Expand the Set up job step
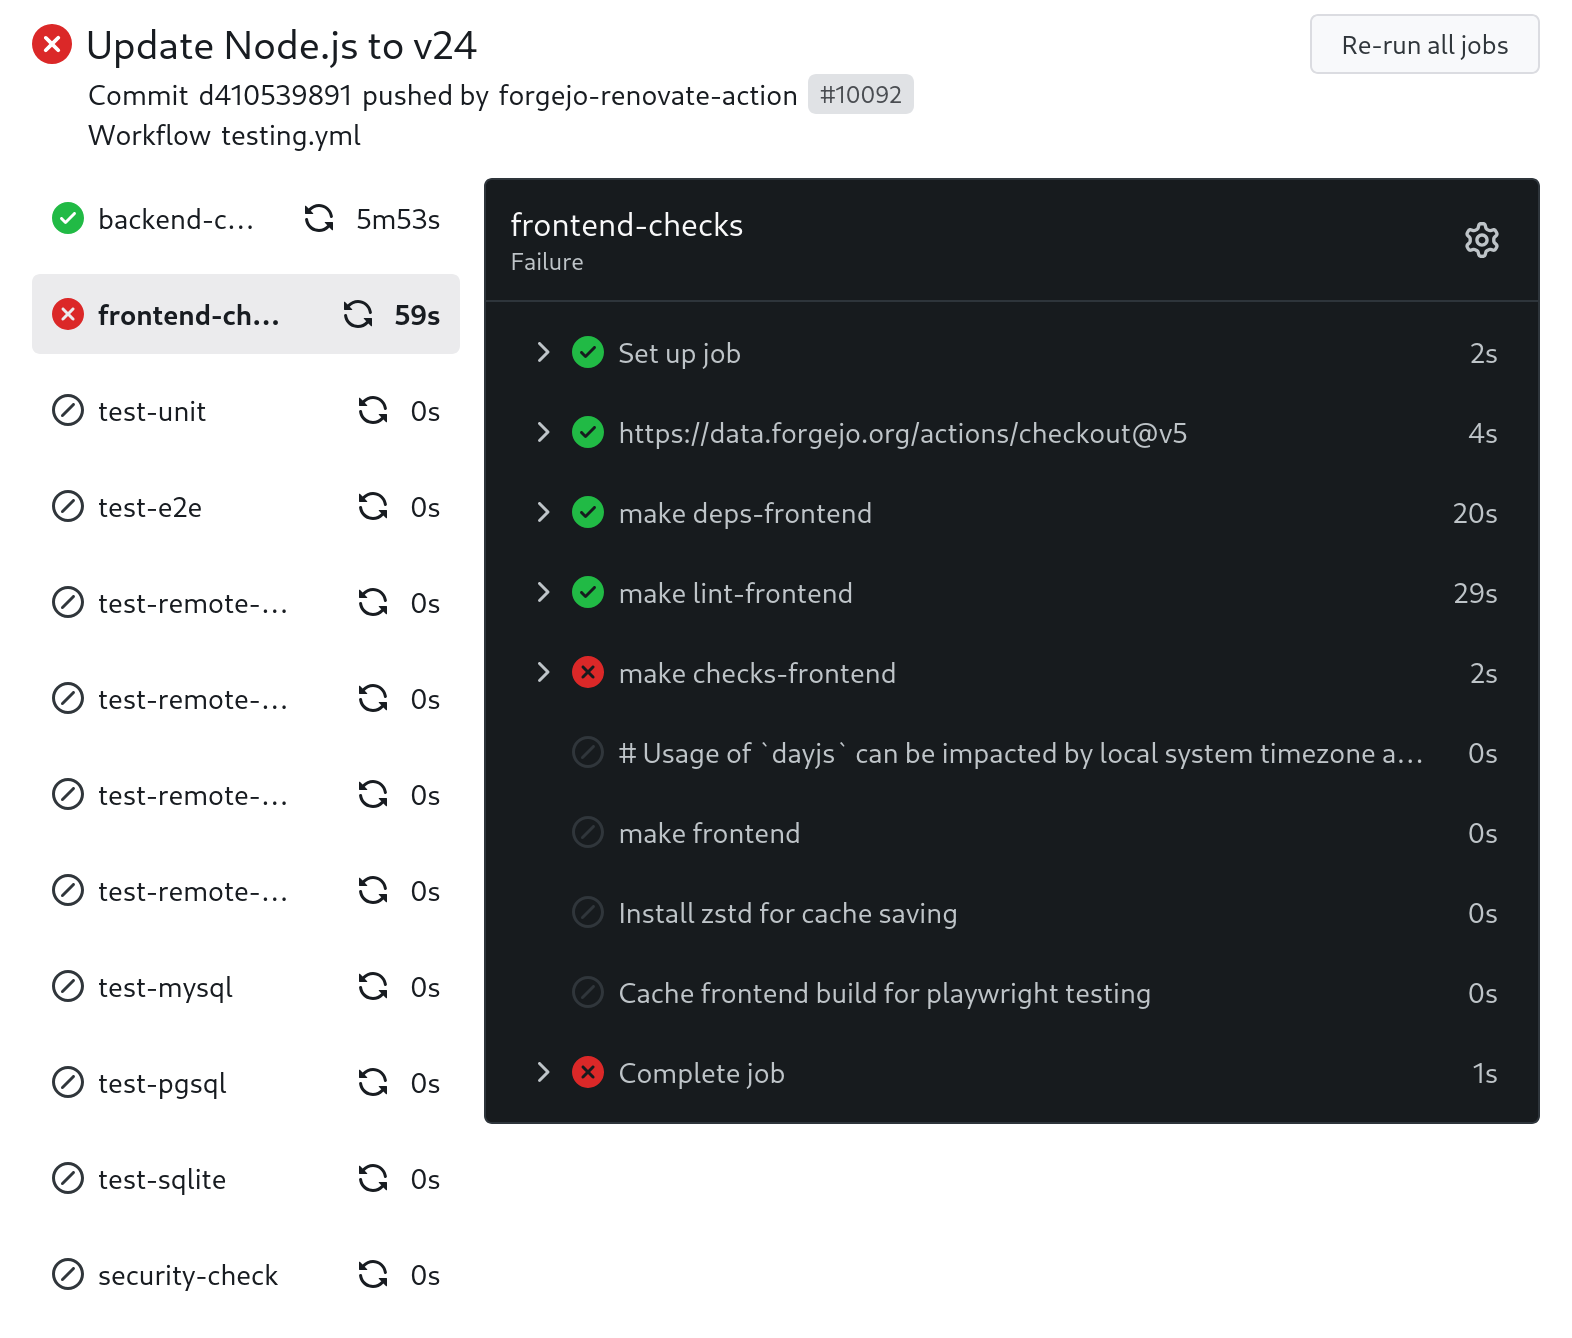Image resolution: width=1572 pixels, height=1338 pixels. [x=543, y=352]
